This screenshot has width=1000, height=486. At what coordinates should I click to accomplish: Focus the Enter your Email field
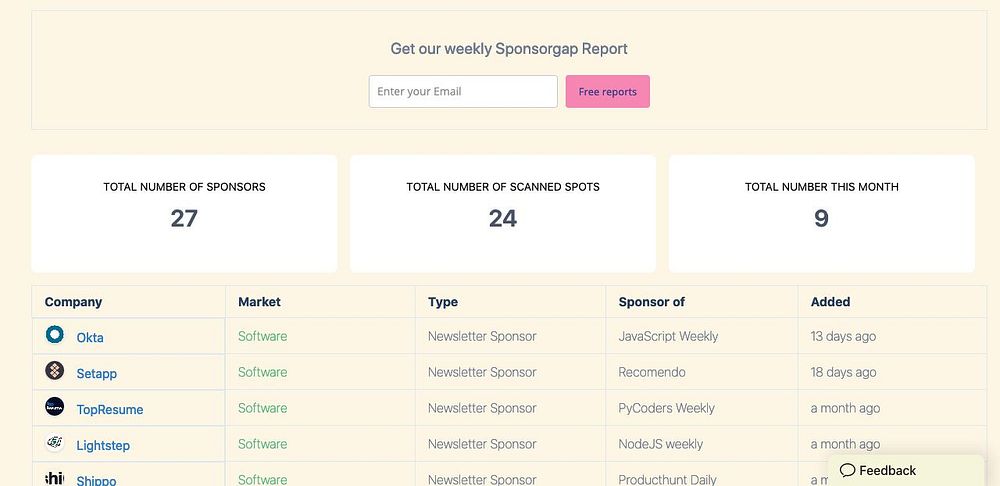(463, 91)
